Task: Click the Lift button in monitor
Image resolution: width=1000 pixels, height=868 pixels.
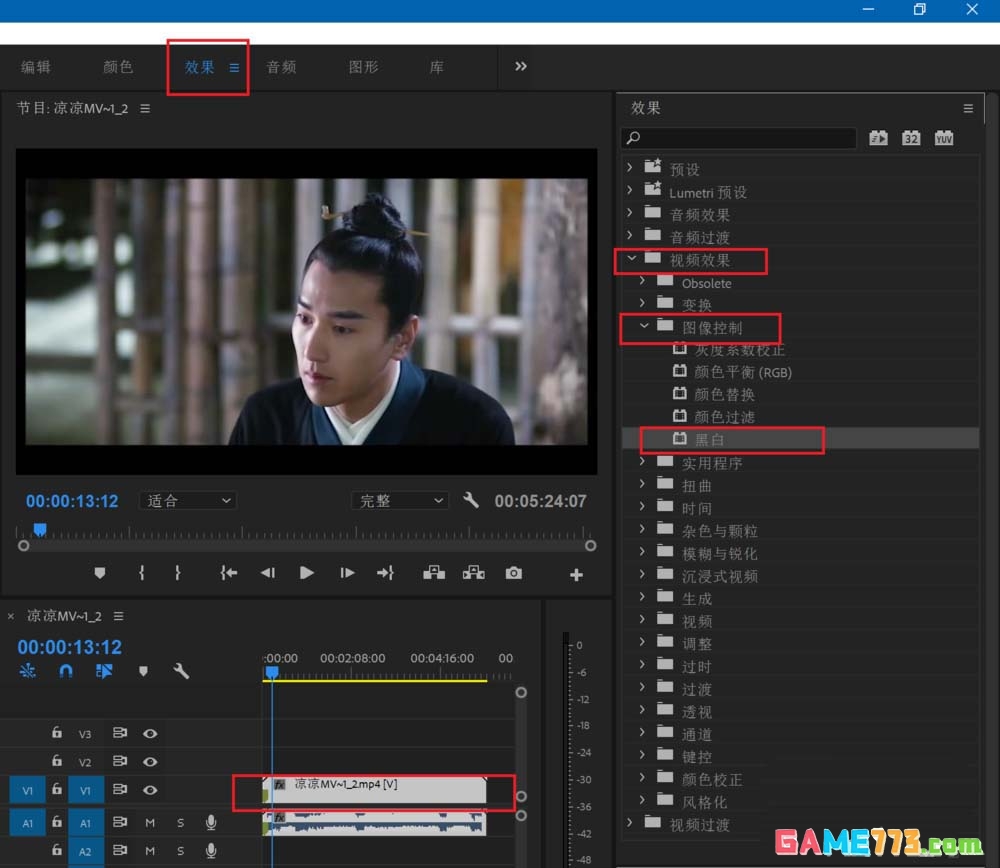Action: (x=434, y=573)
